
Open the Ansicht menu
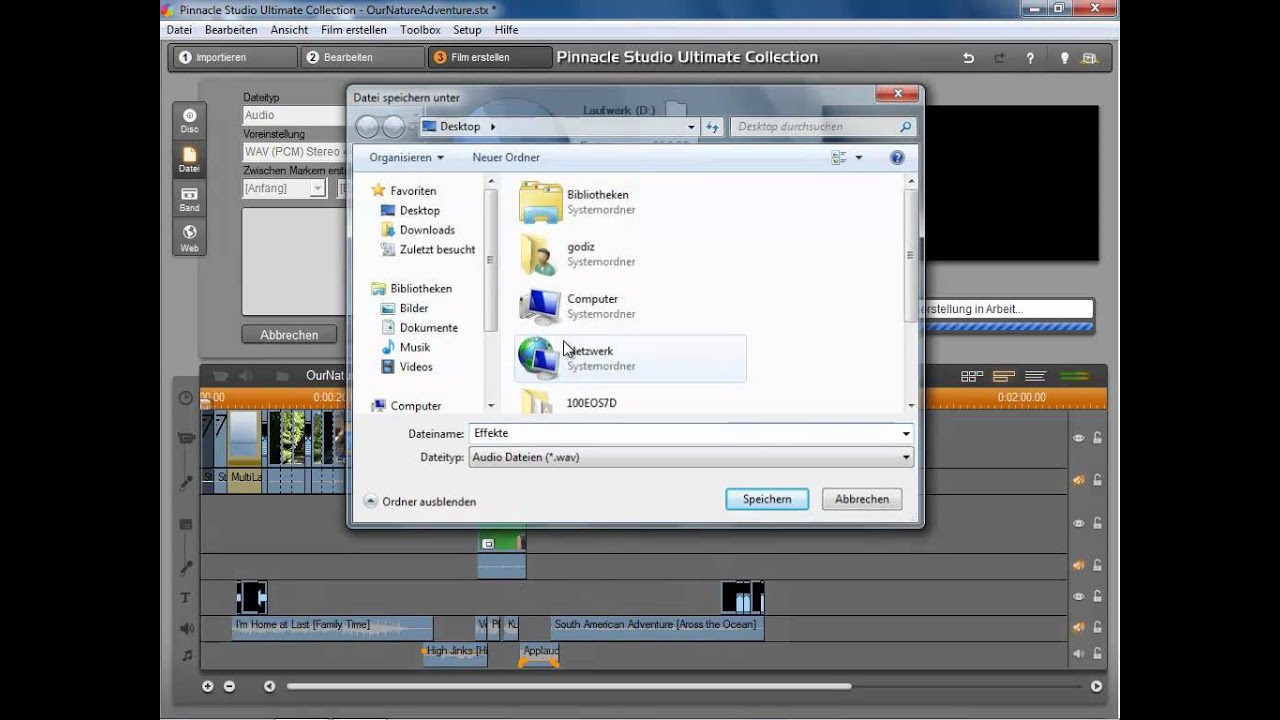(x=289, y=30)
